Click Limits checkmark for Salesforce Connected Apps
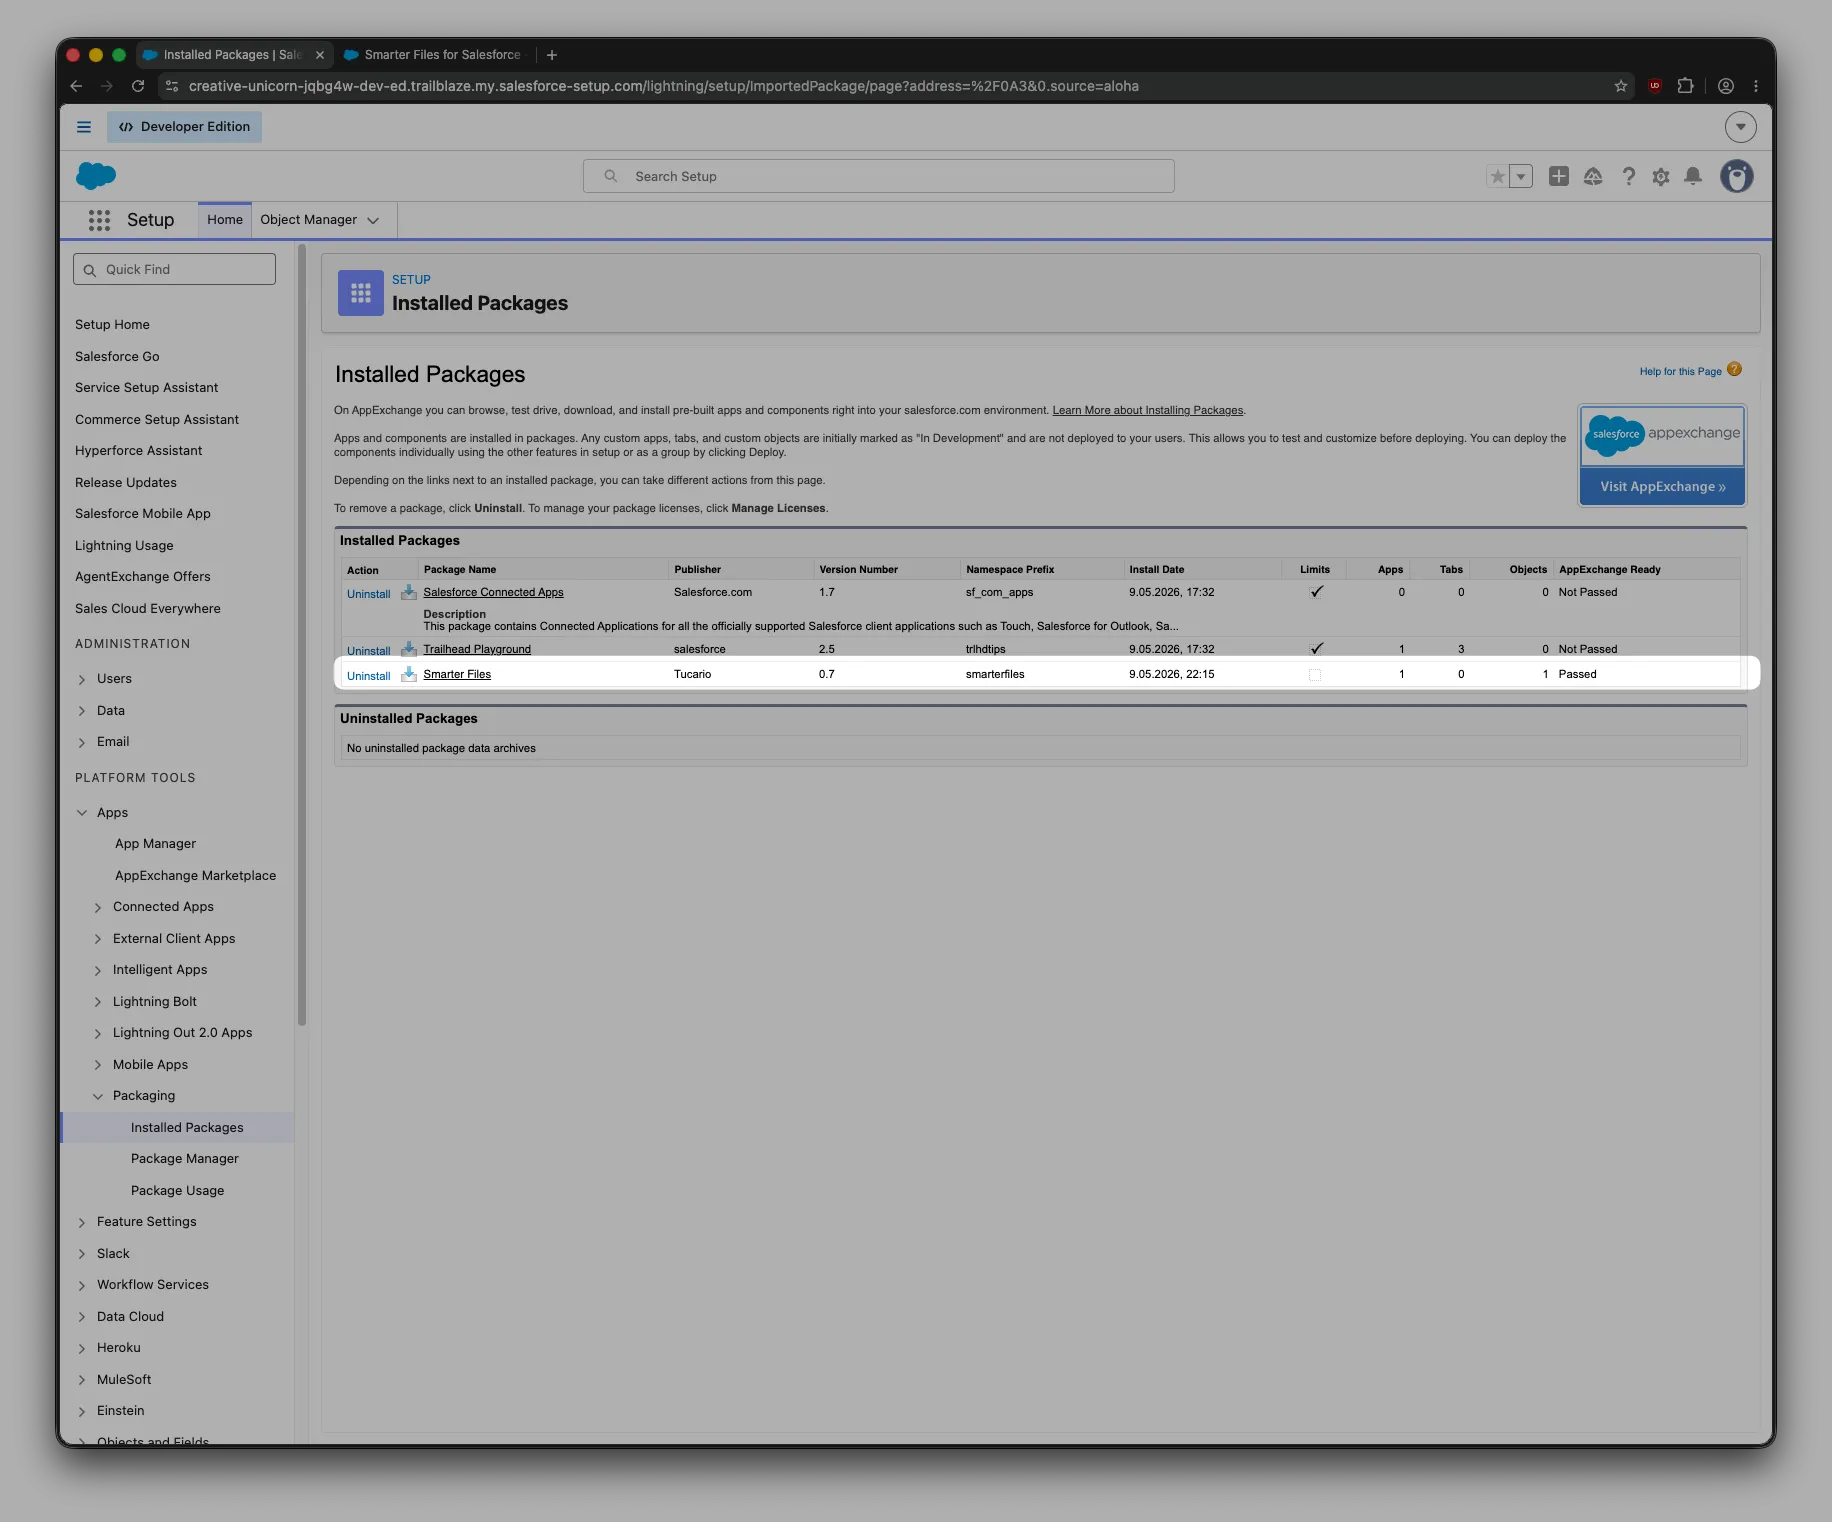The height and width of the screenshot is (1522, 1832). coord(1317,592)
